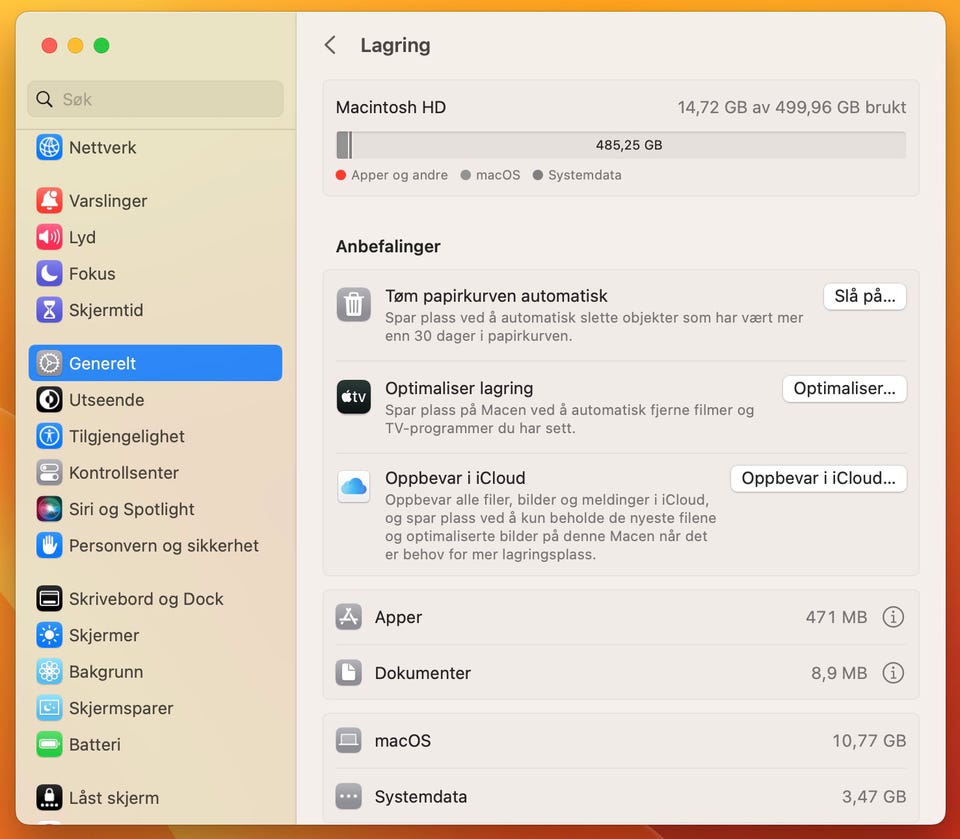Viewport: 960px width, 839px height.
Task: Click the Kontrollsenter switches icon
Action: (49, 473)
